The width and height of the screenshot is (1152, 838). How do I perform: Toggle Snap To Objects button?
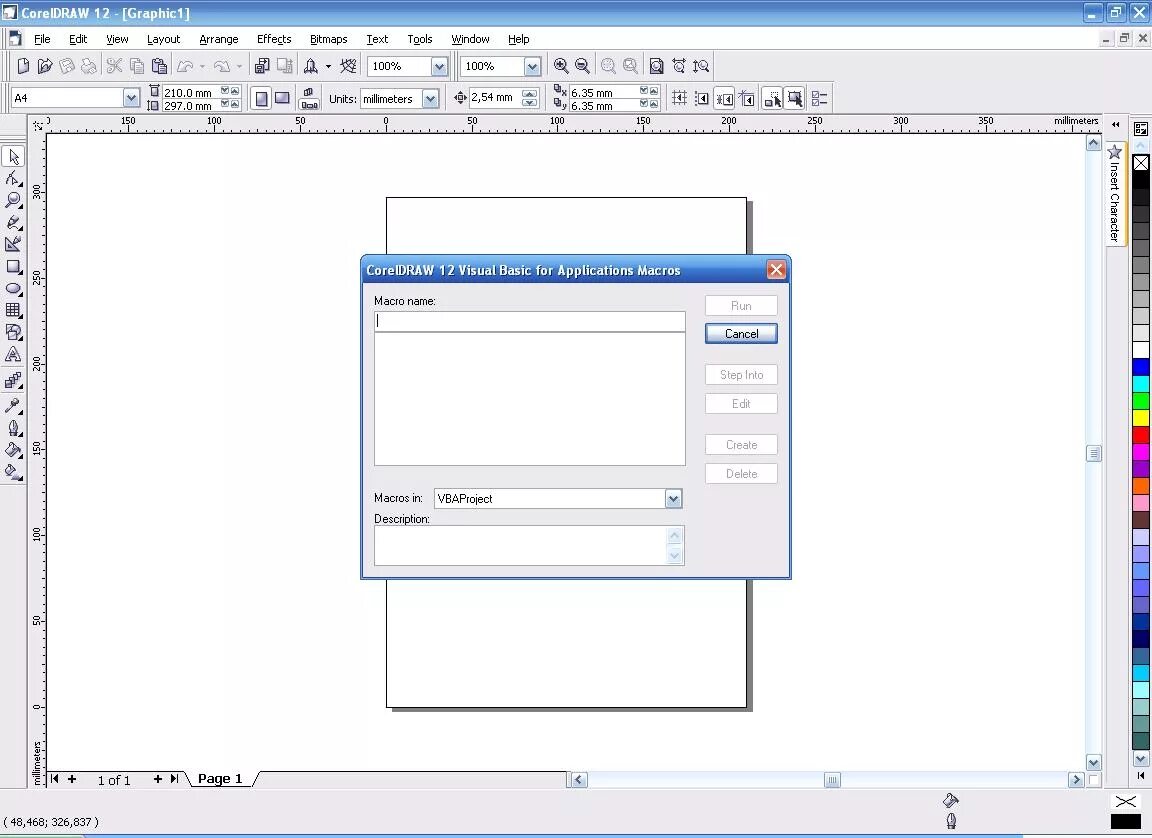724,98
